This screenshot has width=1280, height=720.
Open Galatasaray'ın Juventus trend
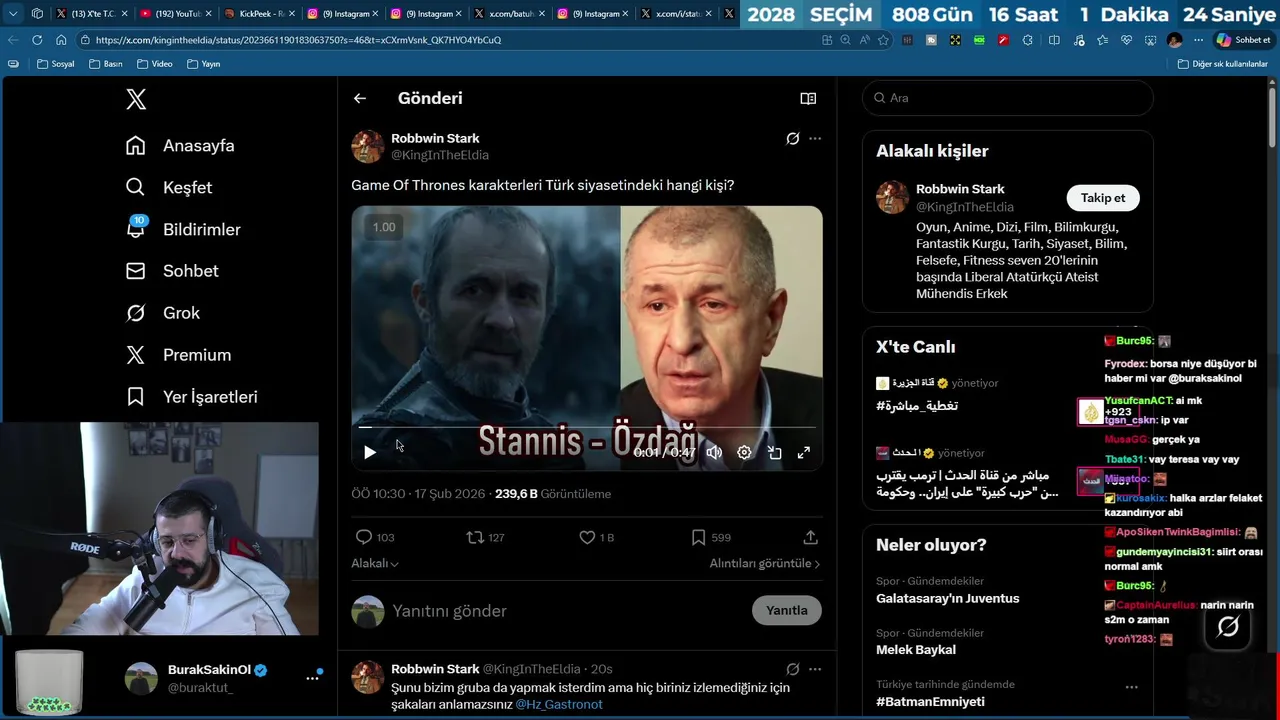[x=948, y=598]
